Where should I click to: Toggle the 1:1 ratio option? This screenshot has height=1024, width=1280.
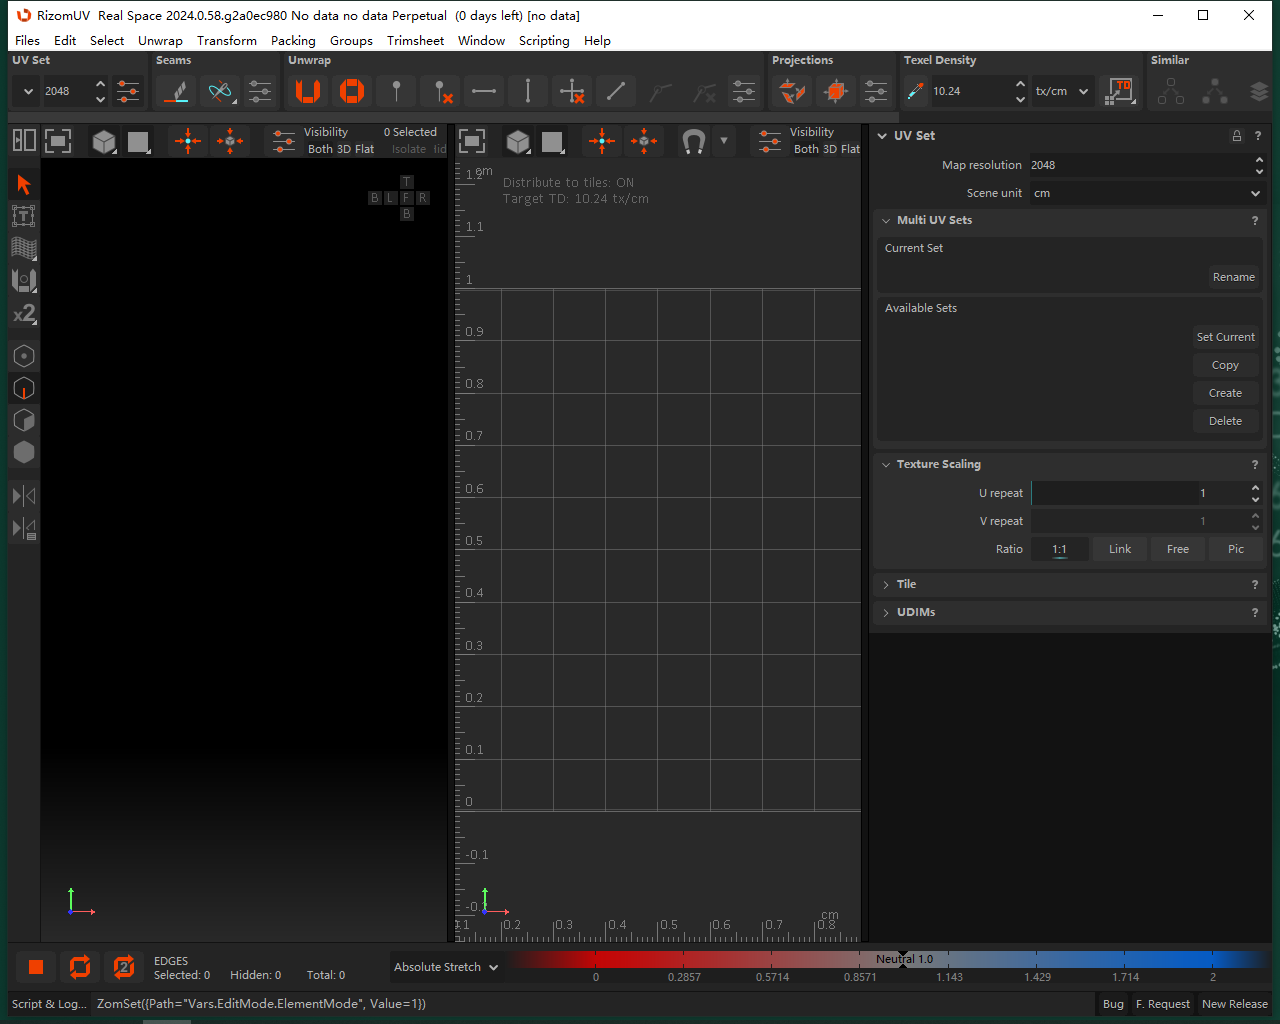(1059, 549)
